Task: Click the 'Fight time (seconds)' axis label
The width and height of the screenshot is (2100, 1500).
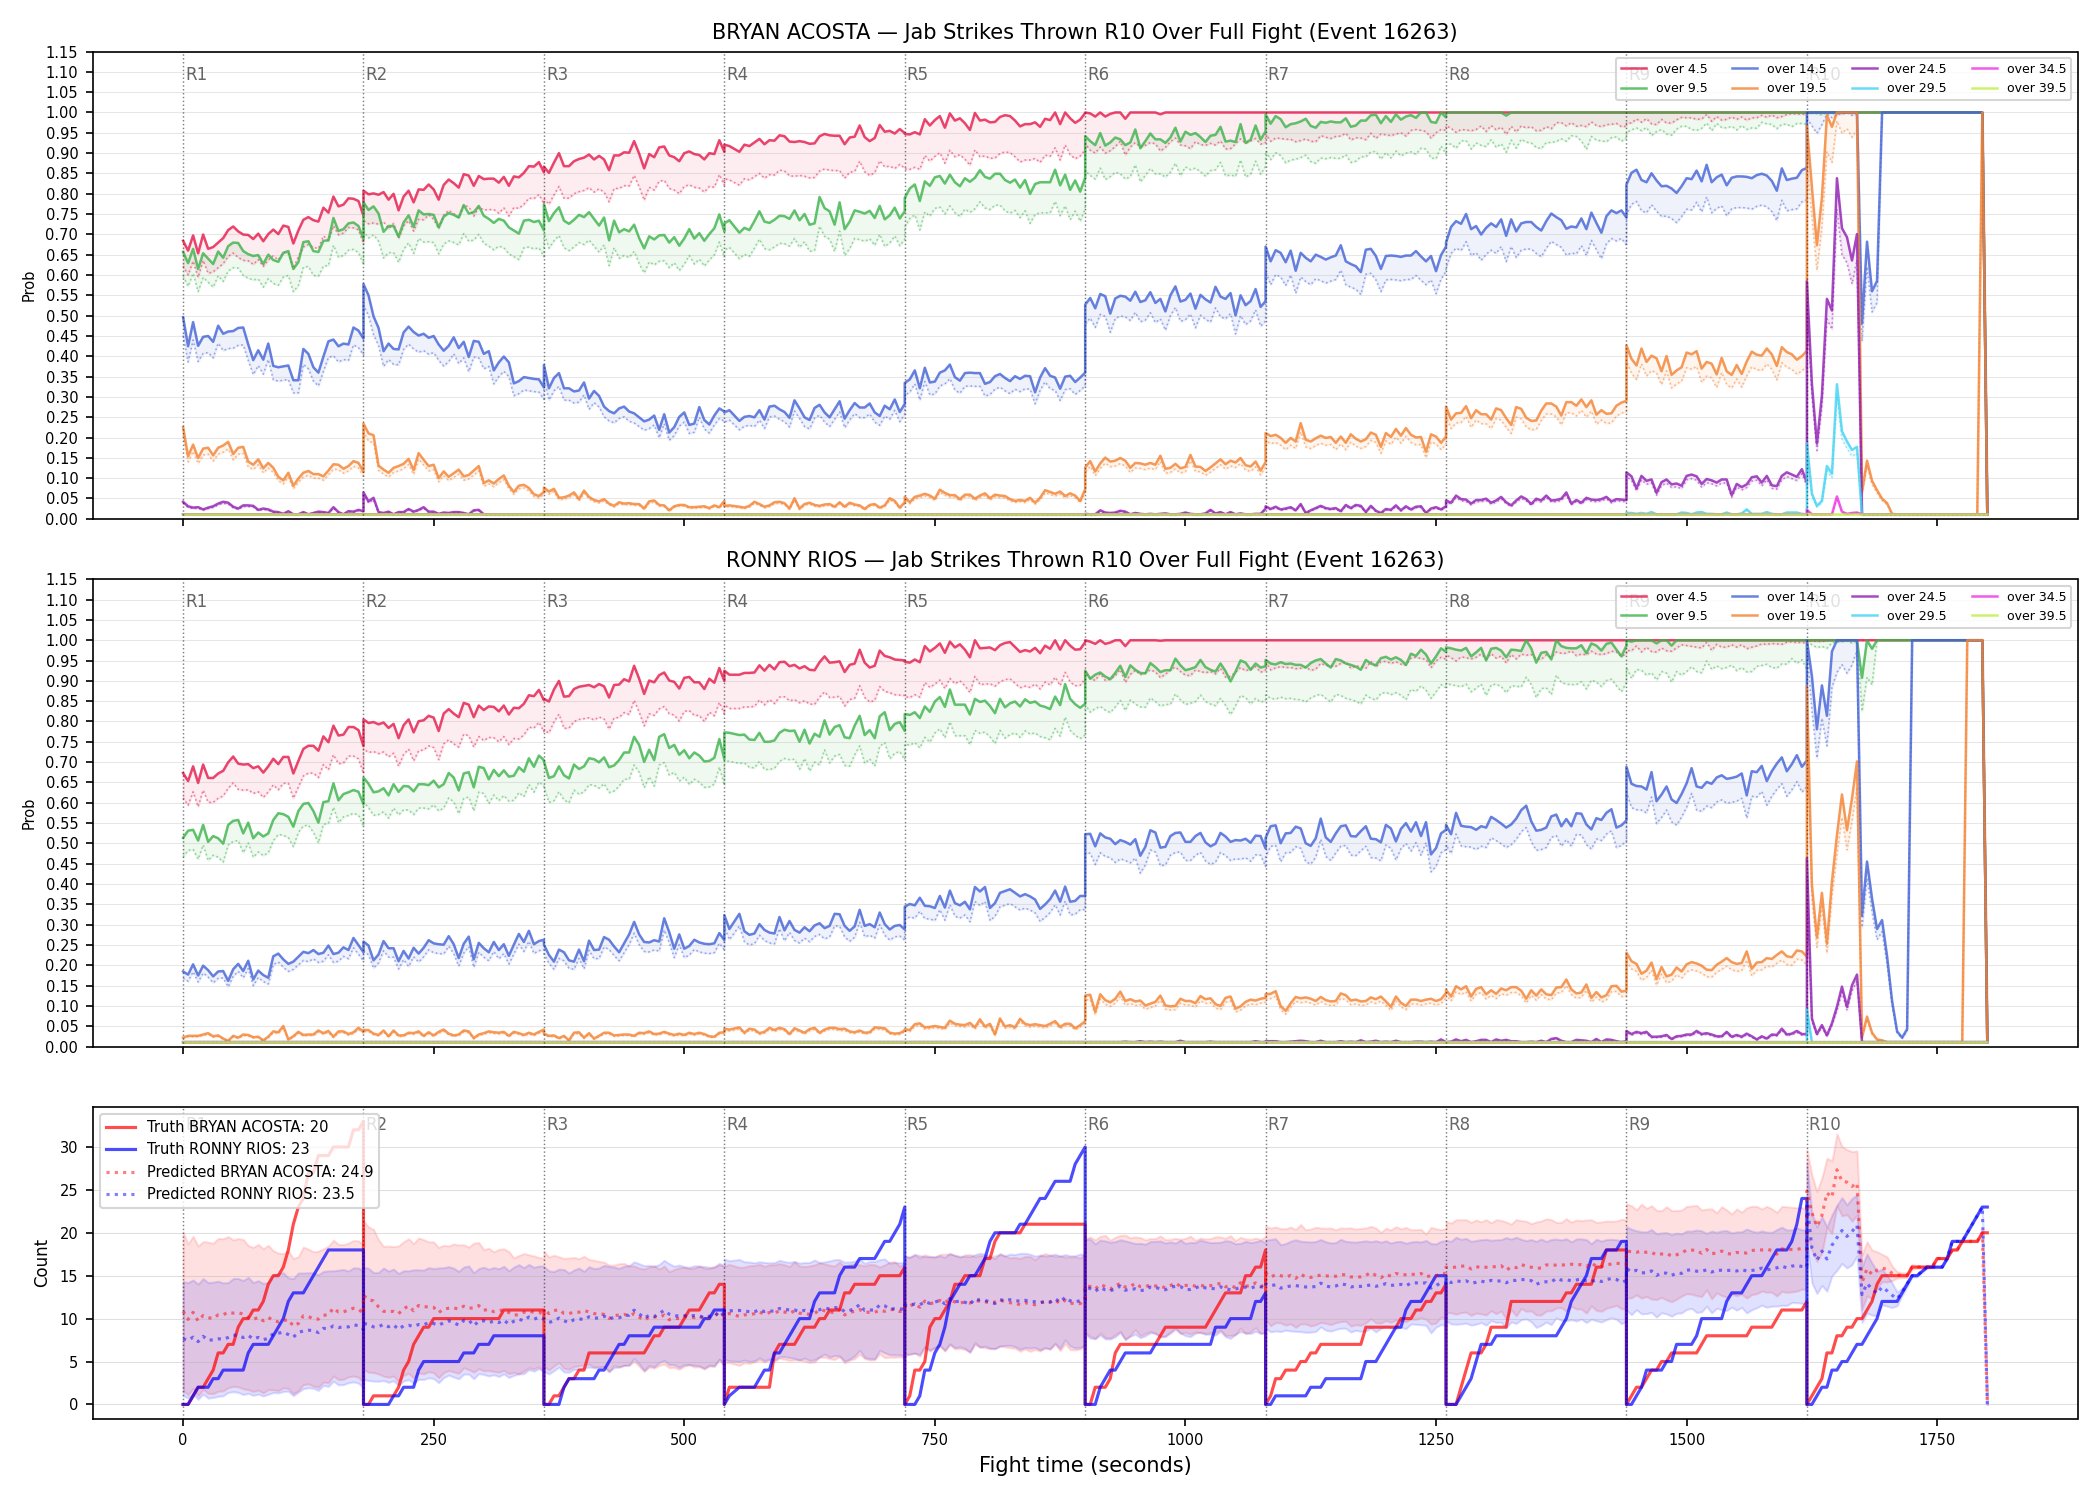Action: (1085, 1465)
